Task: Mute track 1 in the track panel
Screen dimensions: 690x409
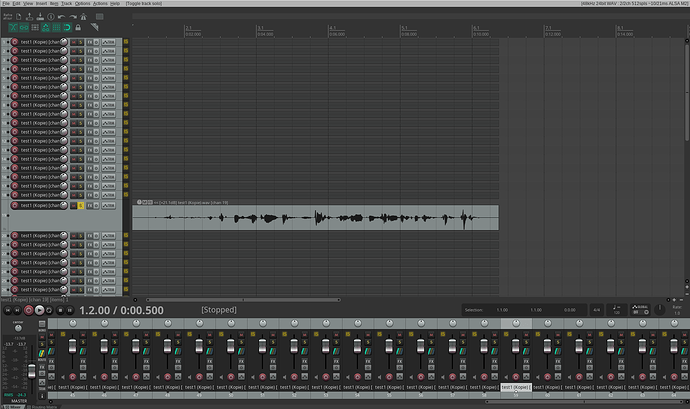Action: (x=73, y=42)
